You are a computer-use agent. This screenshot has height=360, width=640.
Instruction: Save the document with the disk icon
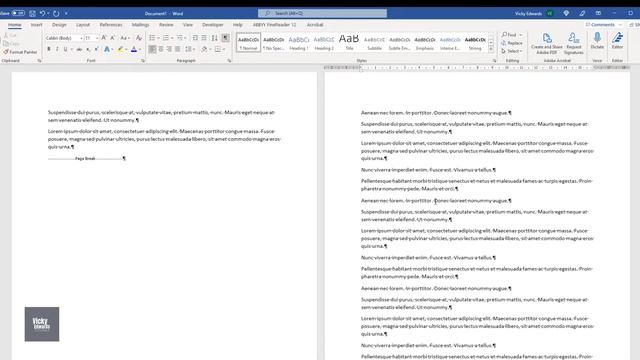tap(32, 13)
